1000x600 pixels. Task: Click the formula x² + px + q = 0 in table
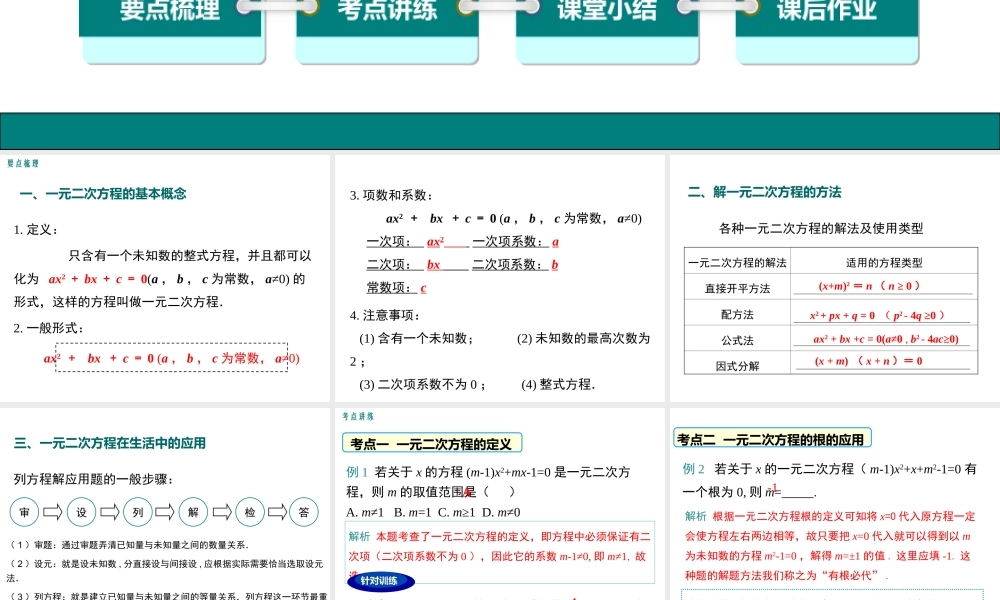click(x=878, y=315)
